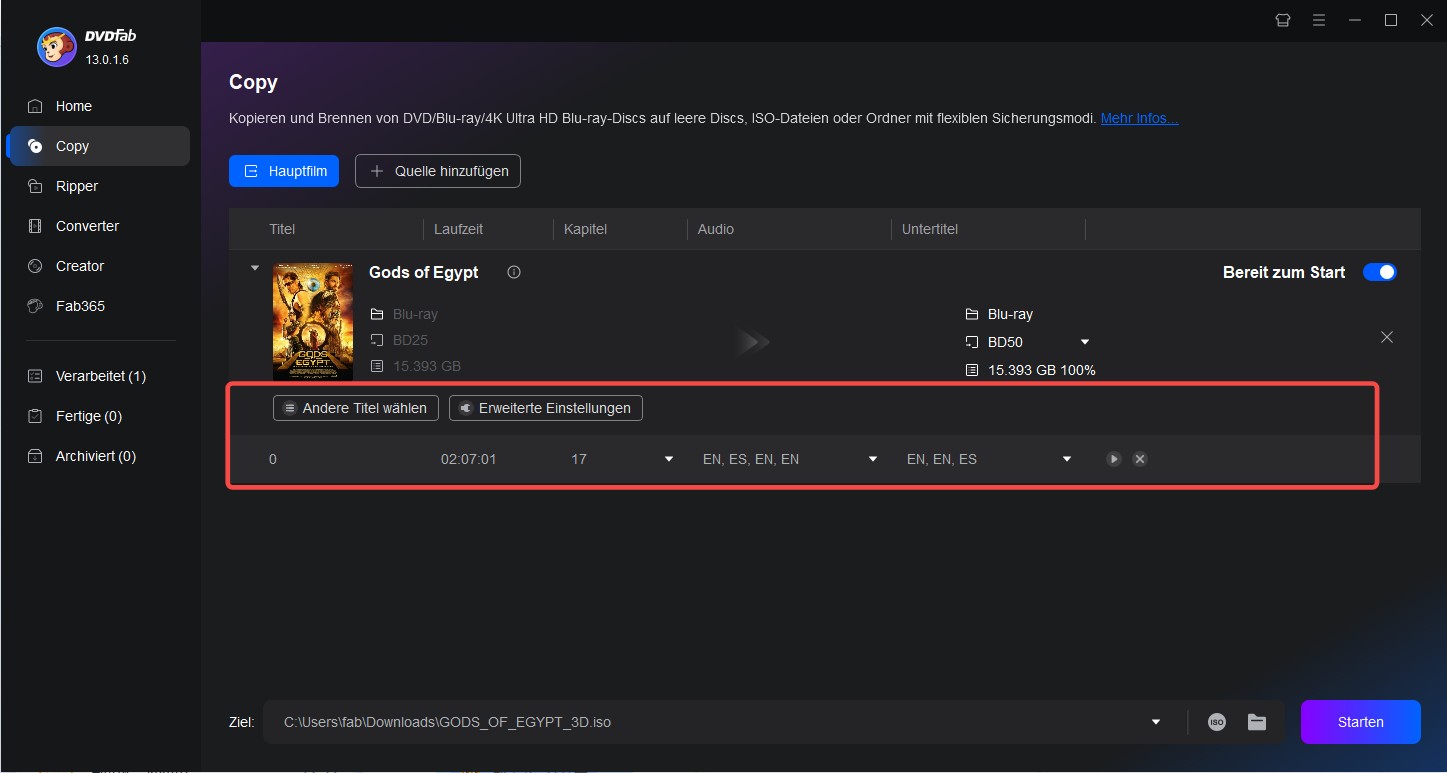This screenshot has height=773, width=1447.
Task: Click the source BD25 label
Action: click(x=411, y=340)
